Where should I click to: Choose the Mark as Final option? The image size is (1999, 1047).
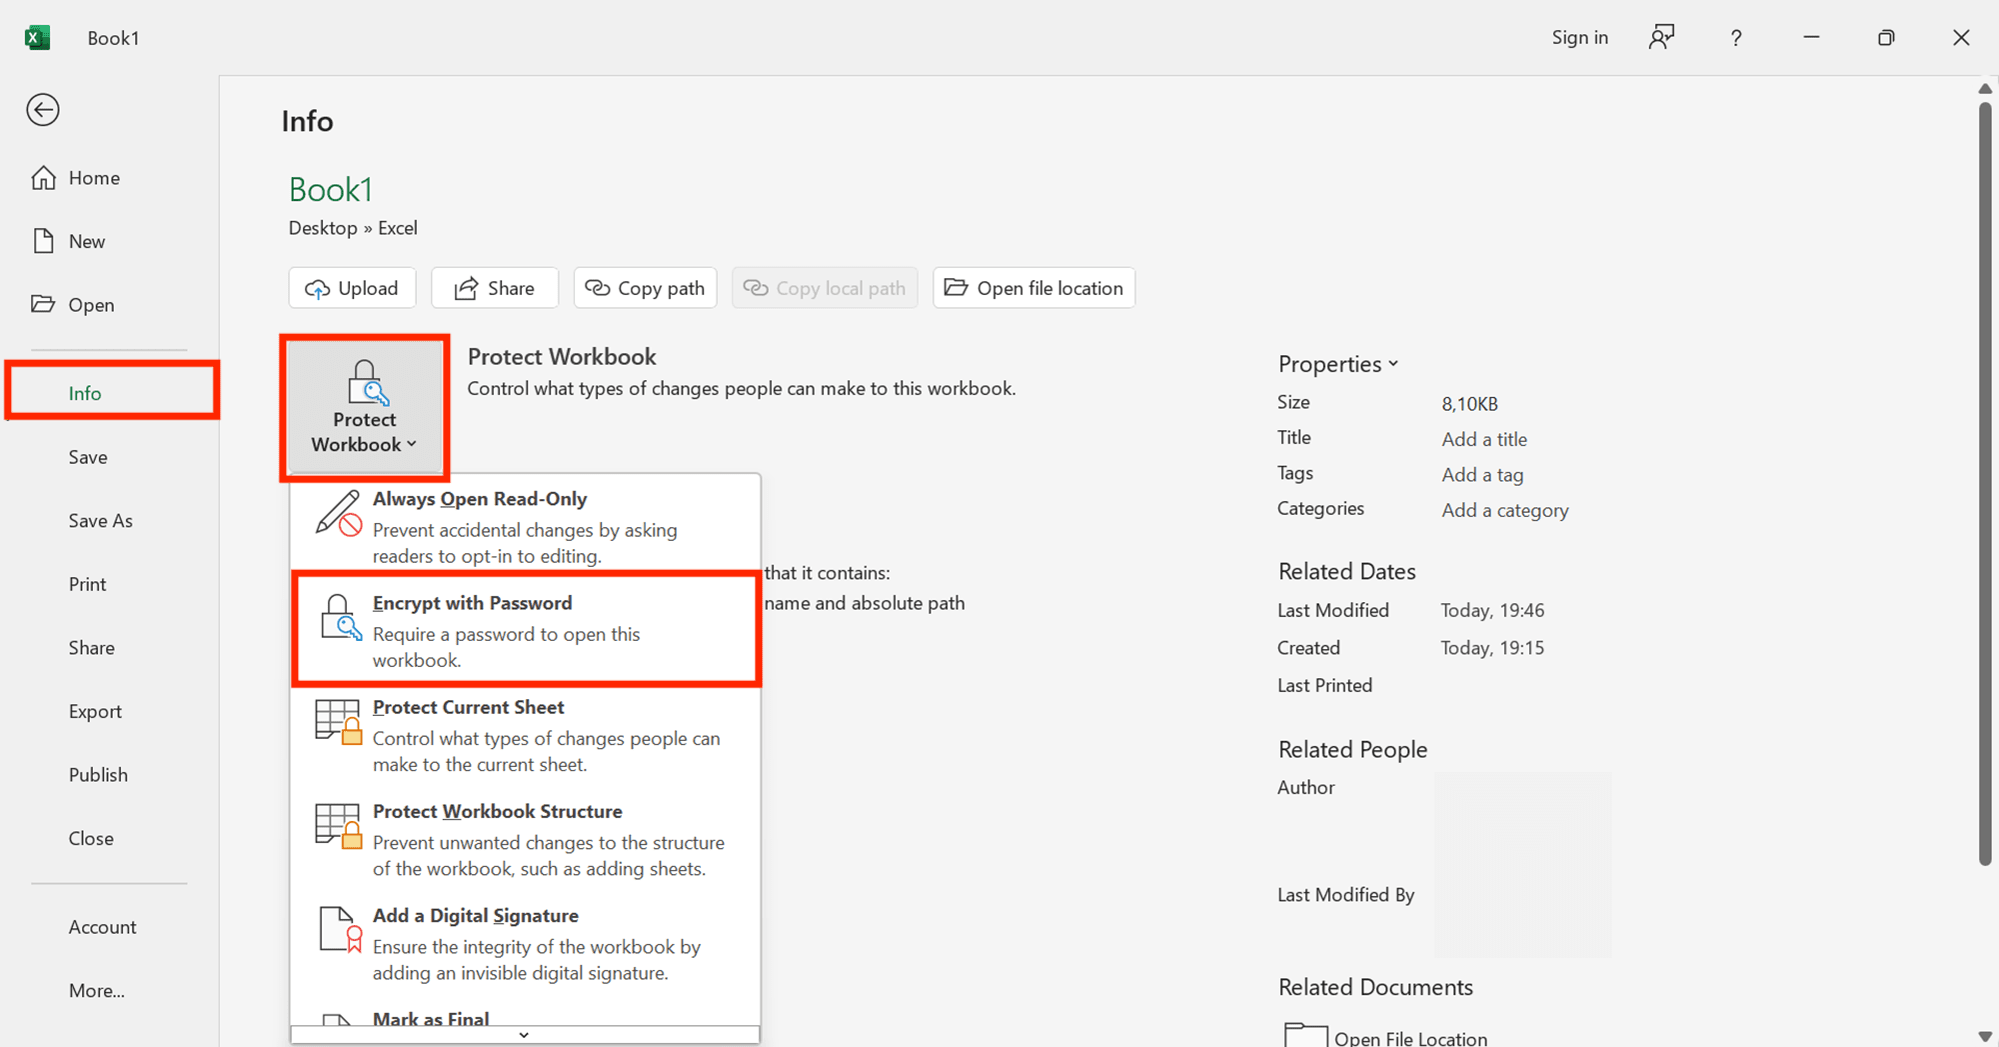click(x=525, y=1017)
